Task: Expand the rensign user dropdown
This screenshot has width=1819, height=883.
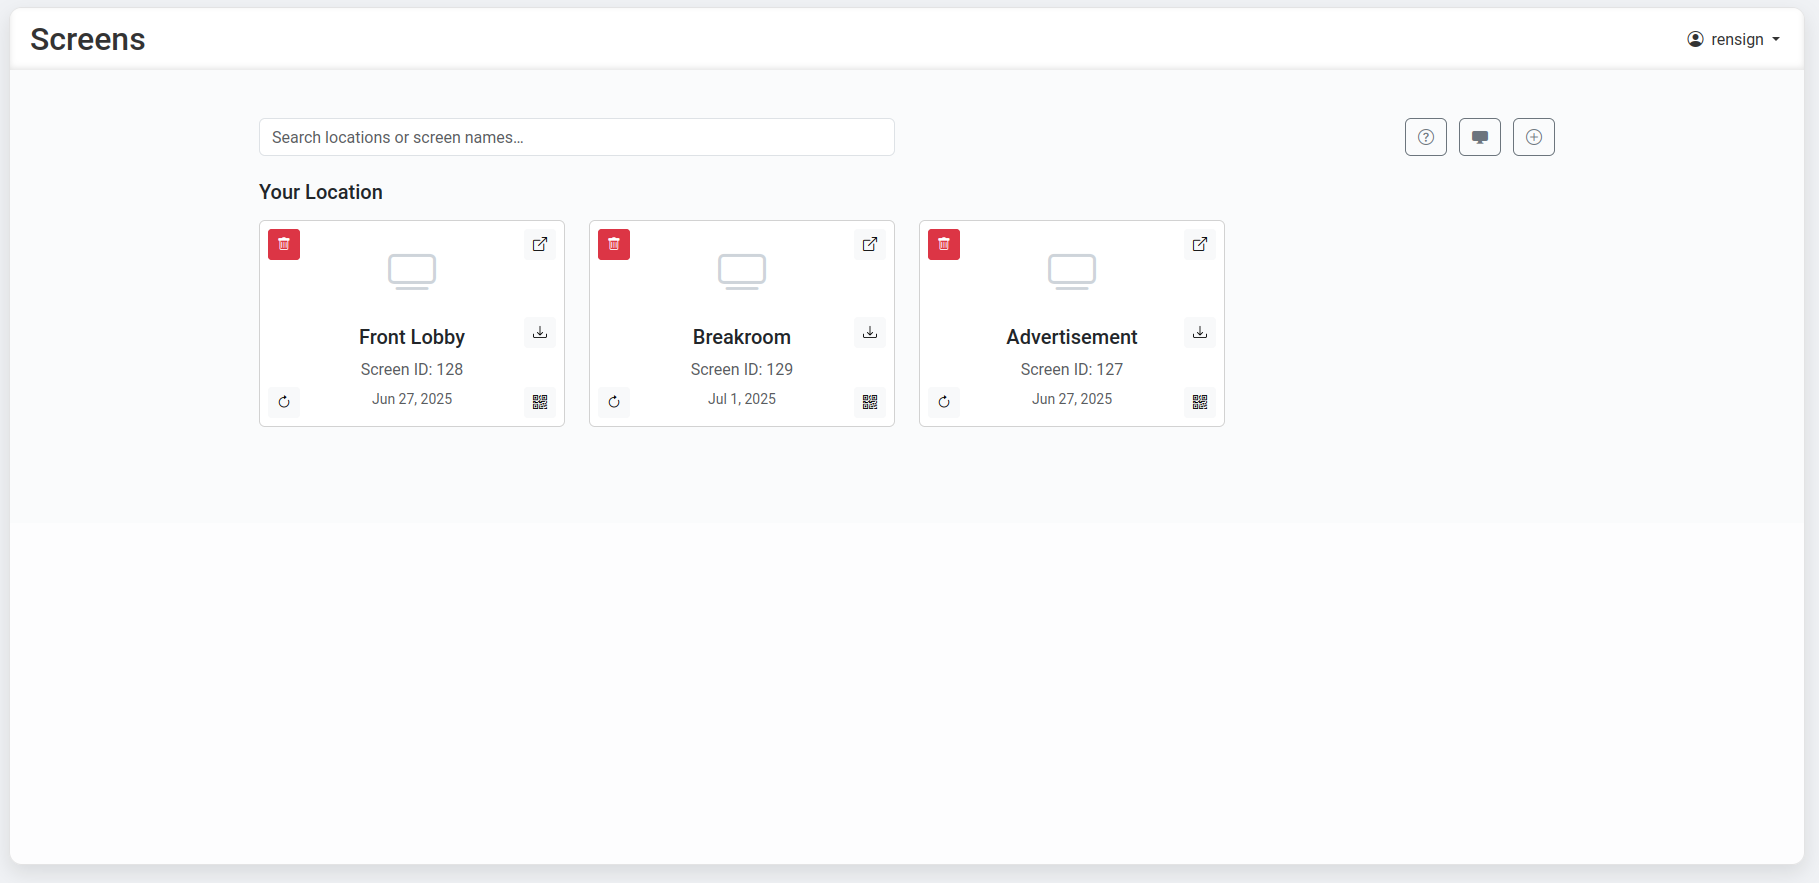Action: coord(1734,39)
